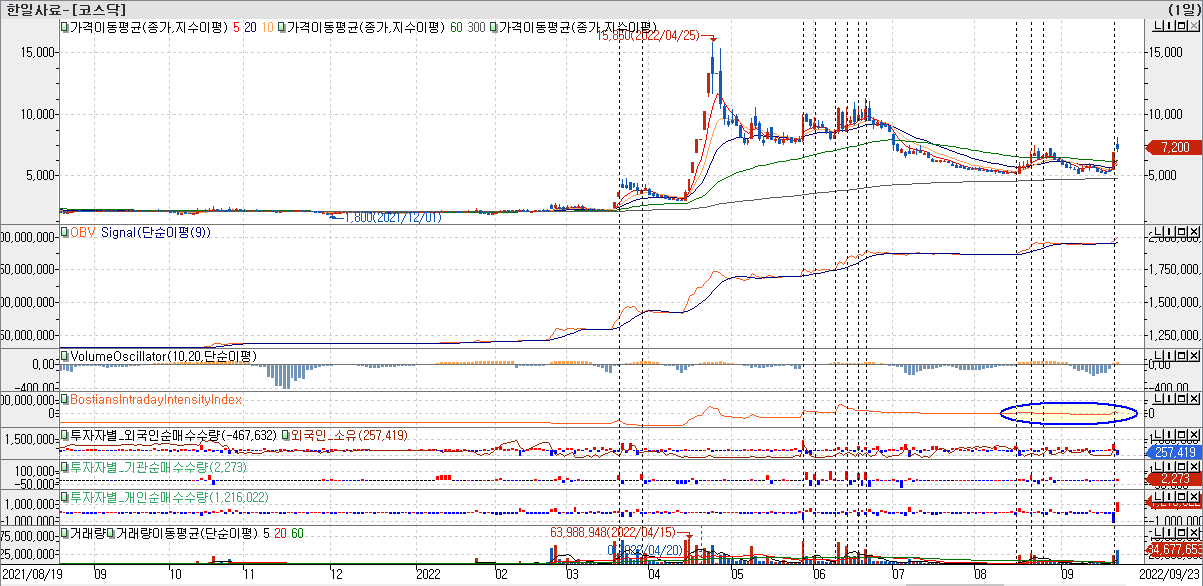Click the L-shaped icon on the BostiansIntradayIntensityIndex panel
Viewport: 1203px width, 586px height.
pyautogui.click(x=1158, y=399)
